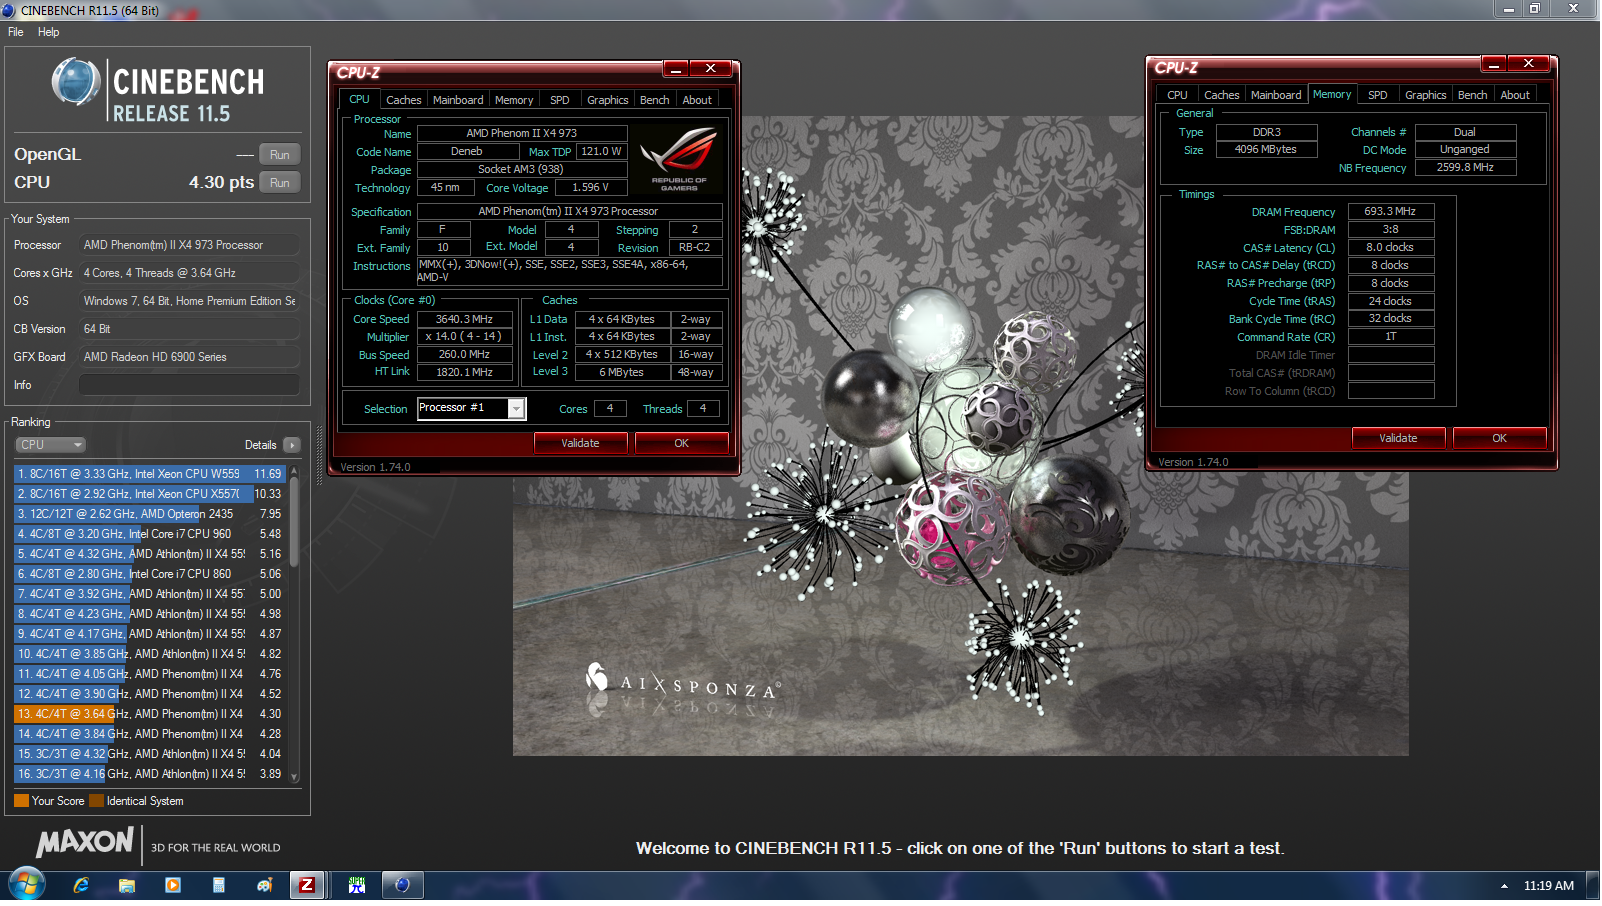Viewport: 1602px width, 906px height.
Task: Select highlighted ranking row 13 at 3.64 GHz
Action: pos(150,714)
